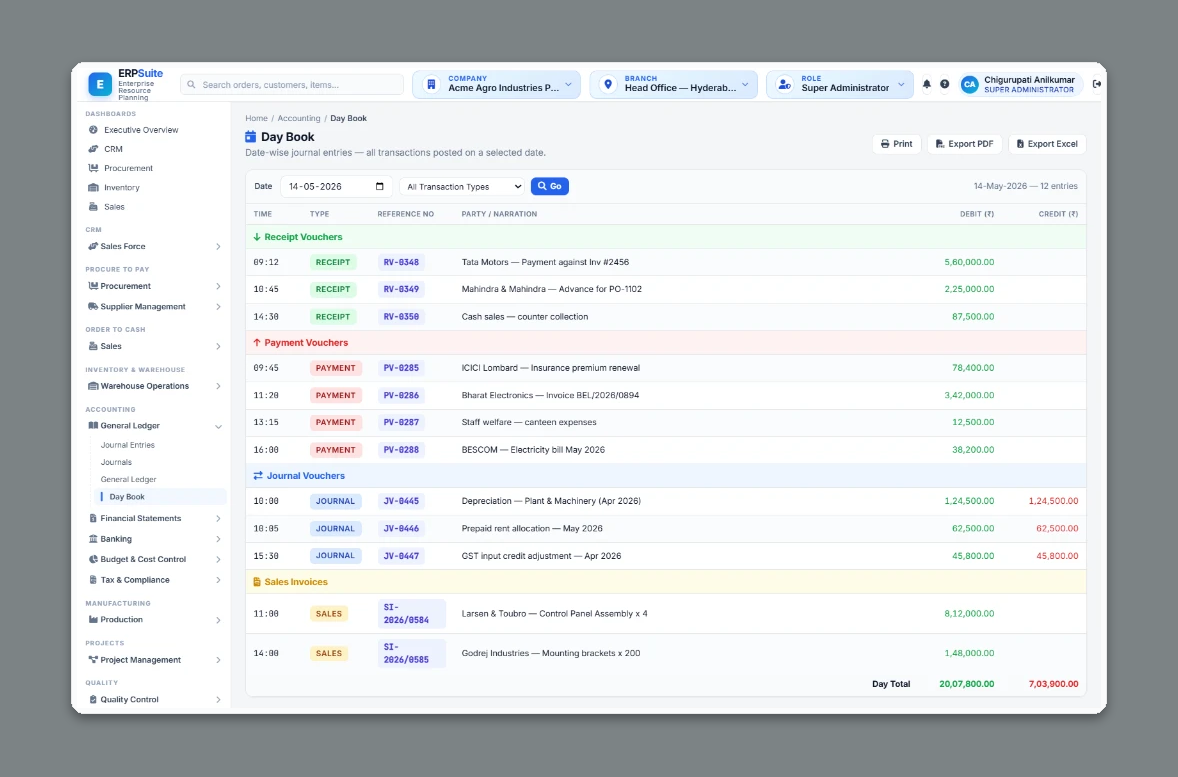
Task: Click the Go search button
Action: [x=549, y=186]
